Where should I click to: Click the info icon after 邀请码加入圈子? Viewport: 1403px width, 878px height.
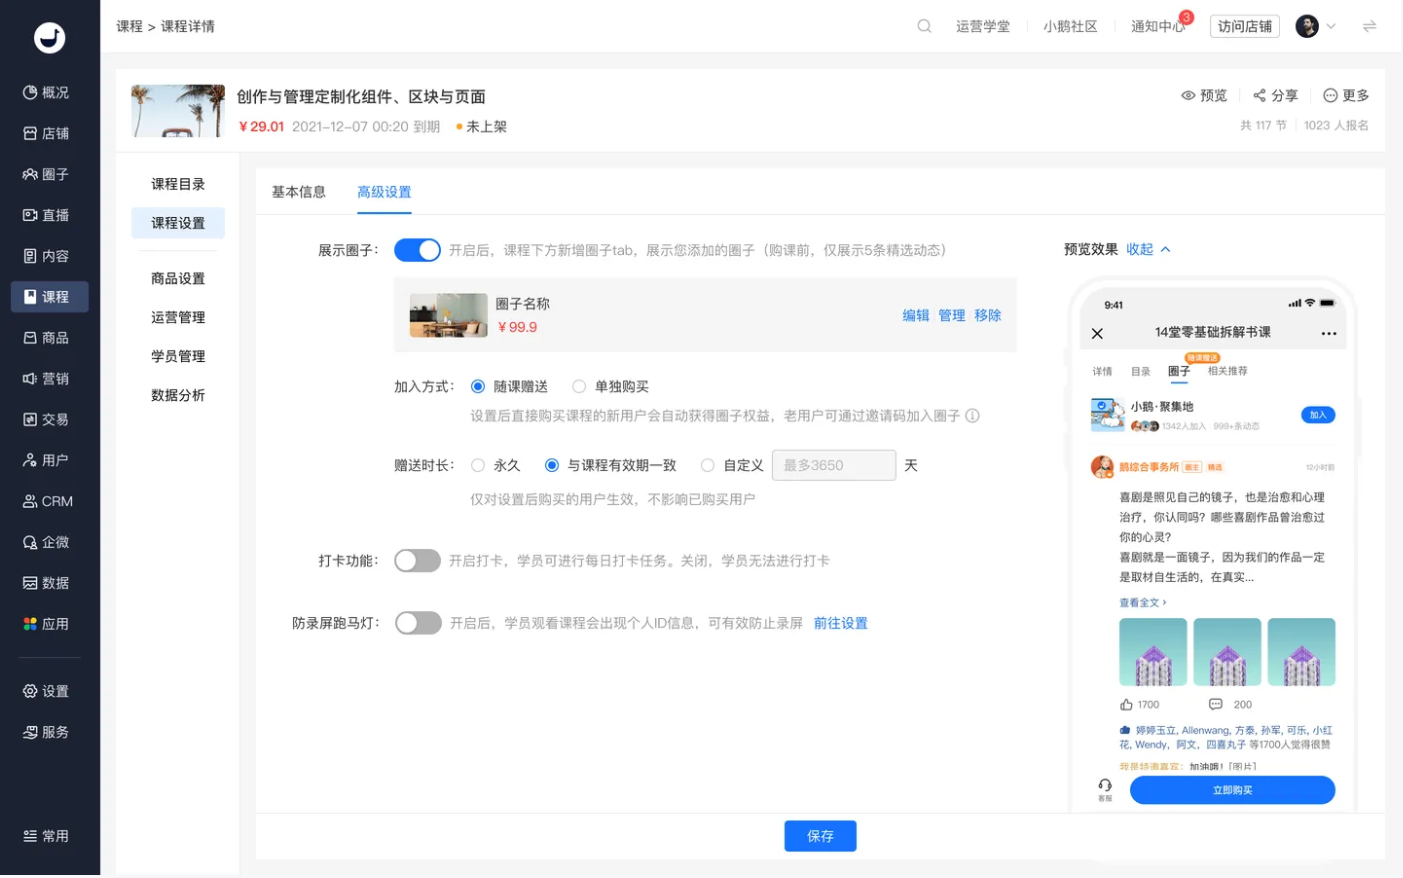click(972, 416)
